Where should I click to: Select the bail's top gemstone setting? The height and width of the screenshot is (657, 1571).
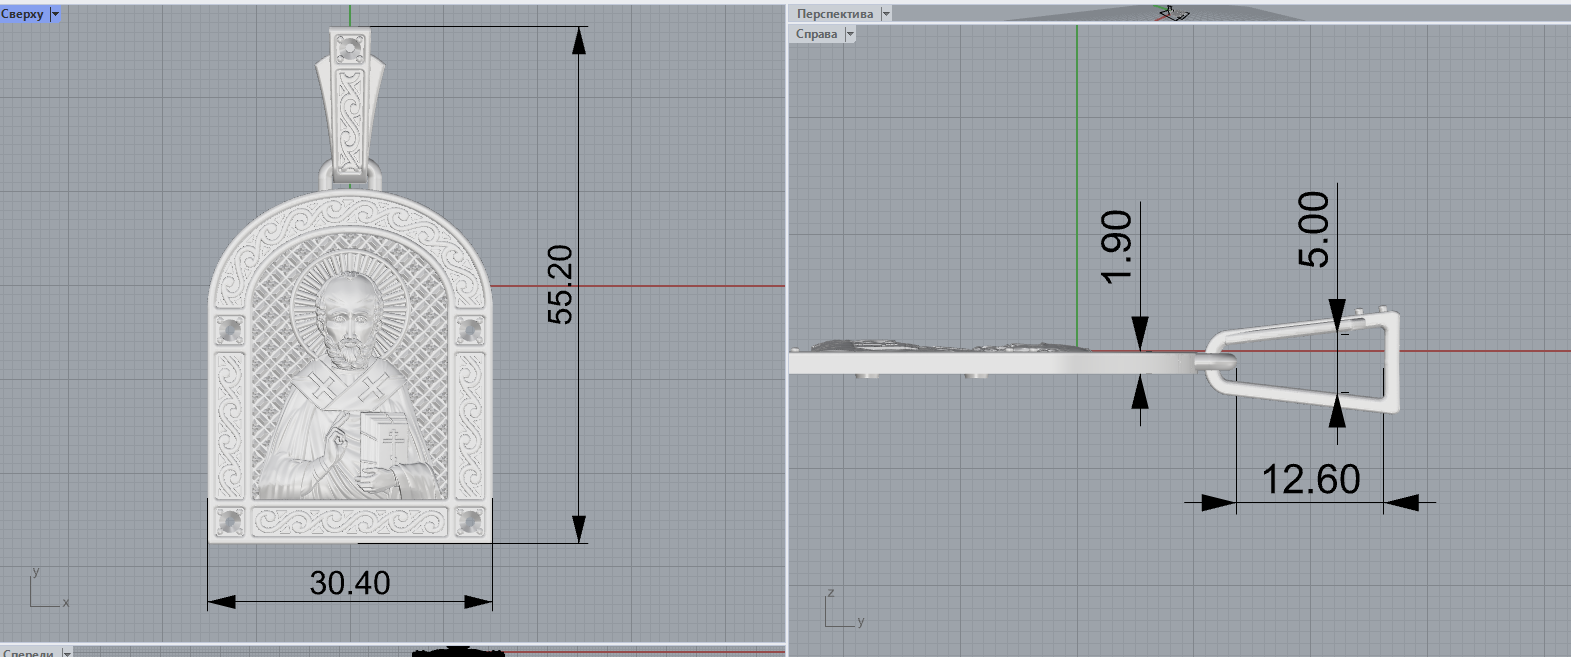coord(349,46)
